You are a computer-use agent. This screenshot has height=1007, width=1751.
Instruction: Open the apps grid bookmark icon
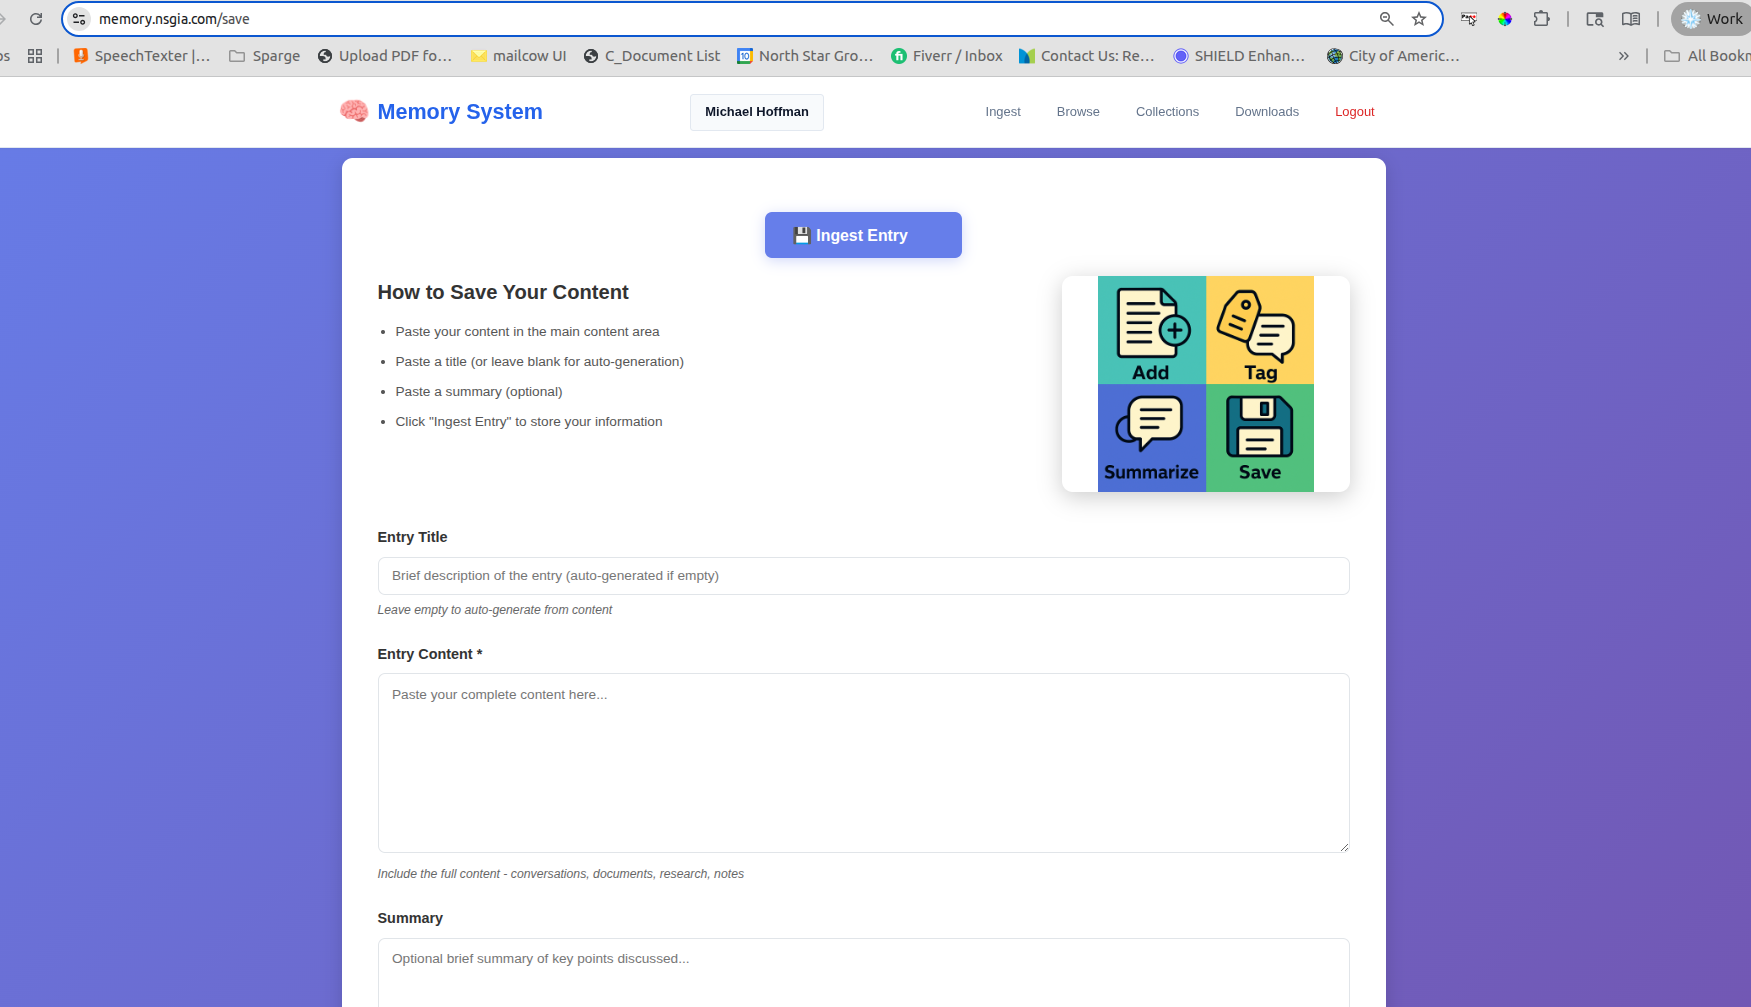pos(35,56)
